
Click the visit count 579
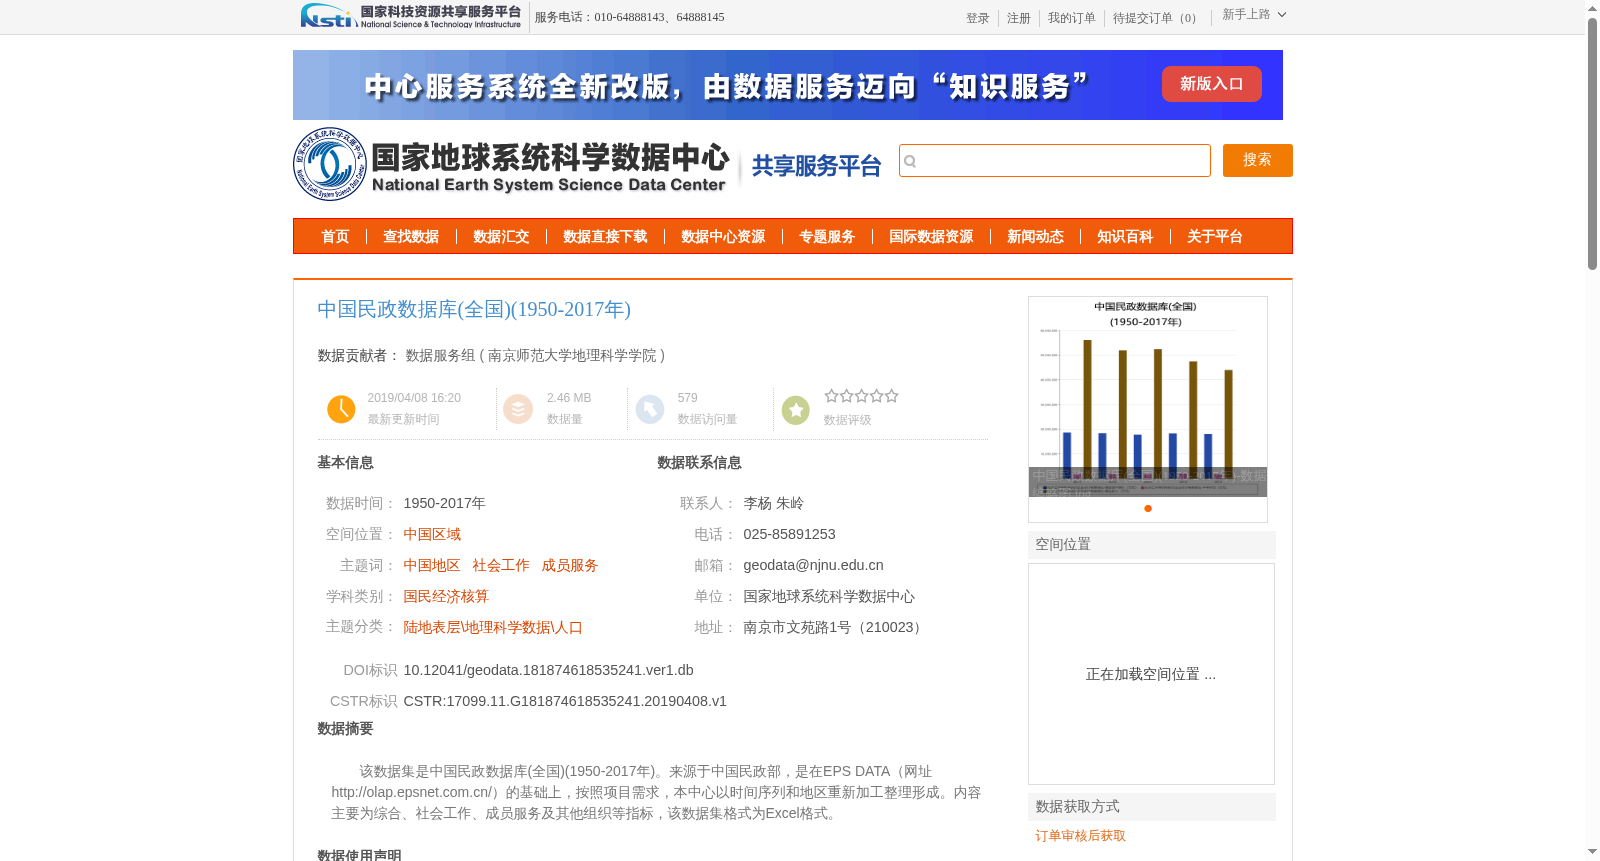coord(687,398)
